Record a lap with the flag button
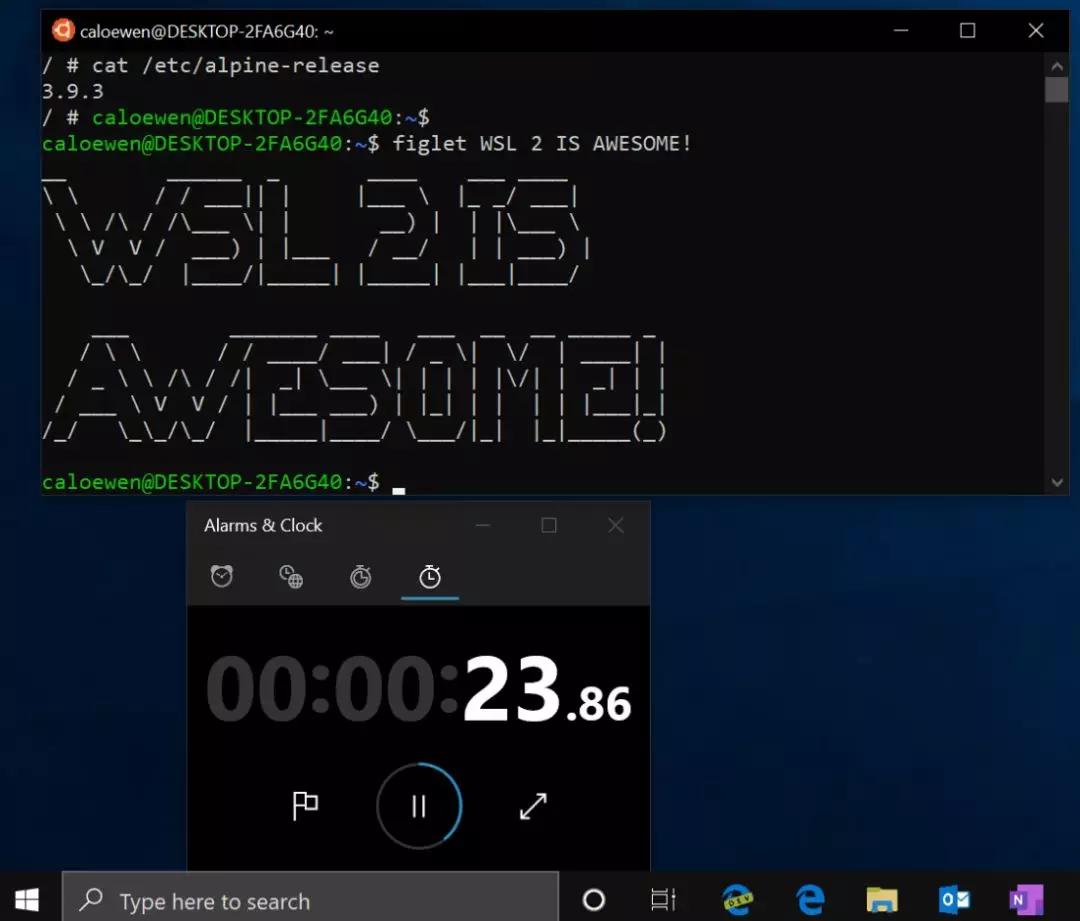Image resolution: width=1080 pixels, height=921 pixels. click(305, 806)
